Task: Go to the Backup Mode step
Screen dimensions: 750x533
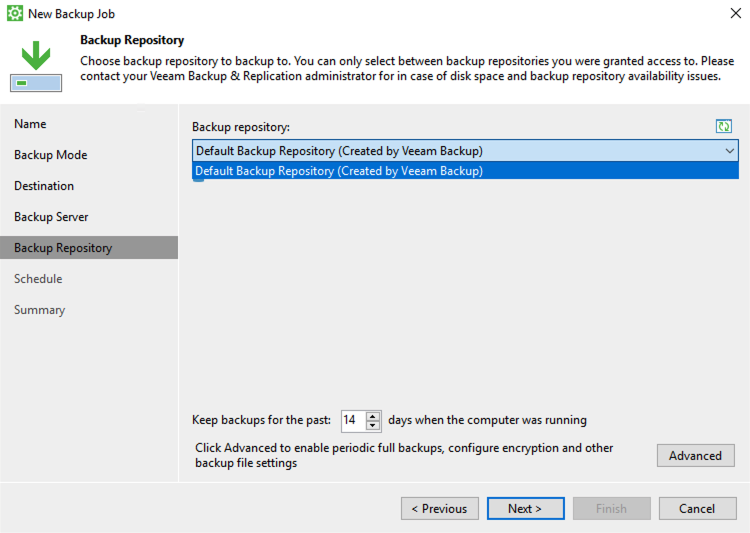Action: click(51, 155)
